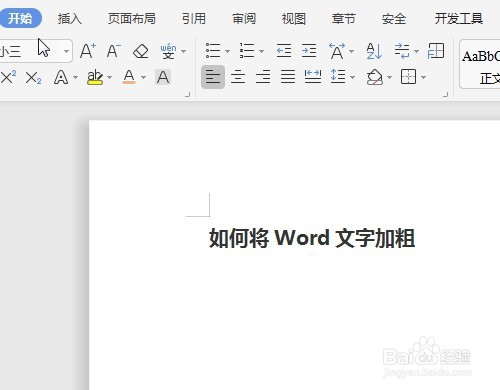Expand the text effects dropdown arrow
The height and width of the screenshot is (390, 500).
point(76,77)
